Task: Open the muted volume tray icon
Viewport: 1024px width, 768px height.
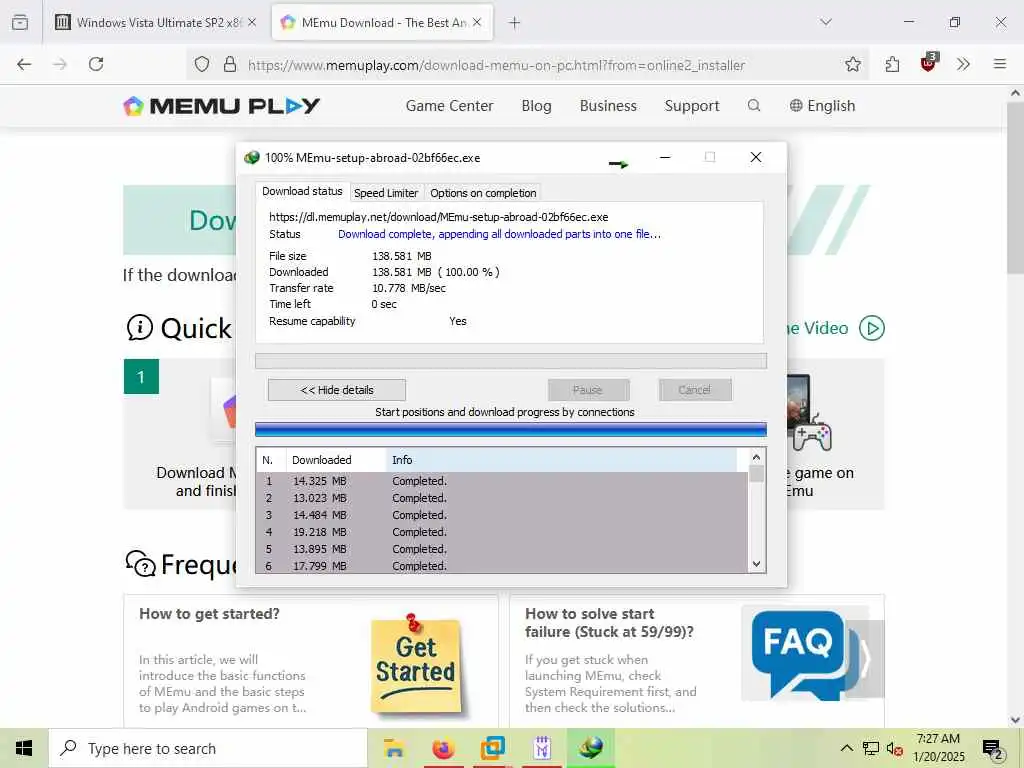Action: 895,748
